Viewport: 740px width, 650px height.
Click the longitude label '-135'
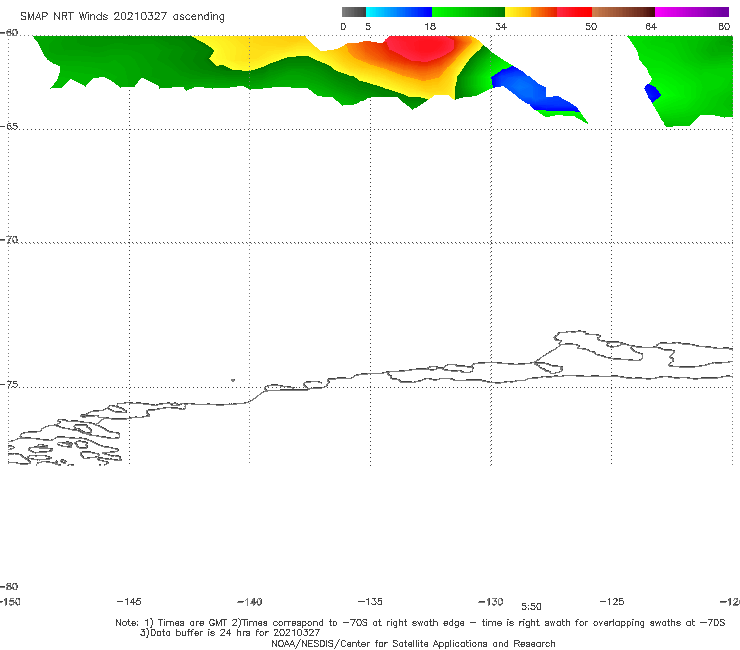(370, 602)
